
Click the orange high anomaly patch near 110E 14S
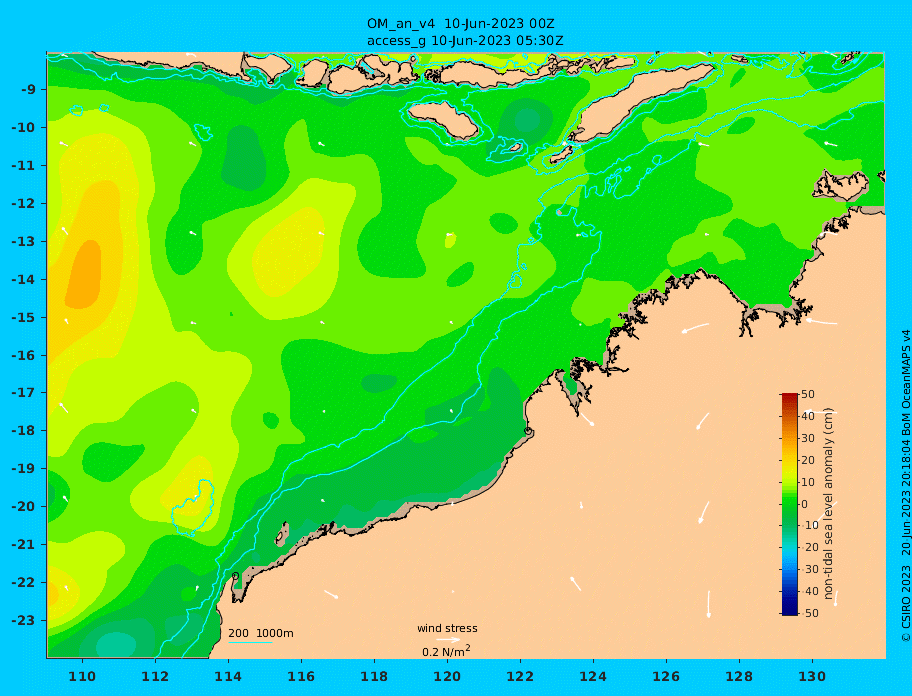coord(83,274)
